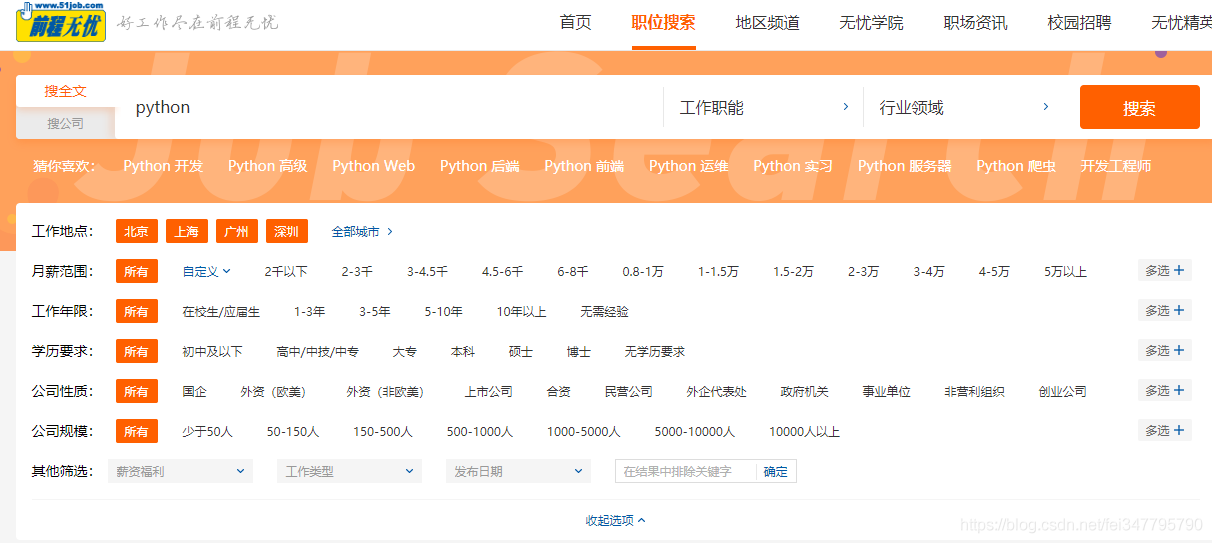The width and height of the screenshot is (1212, 543).
Task: Enable 多选 for 公司规模 row
Action: (x=1165, y=430)
